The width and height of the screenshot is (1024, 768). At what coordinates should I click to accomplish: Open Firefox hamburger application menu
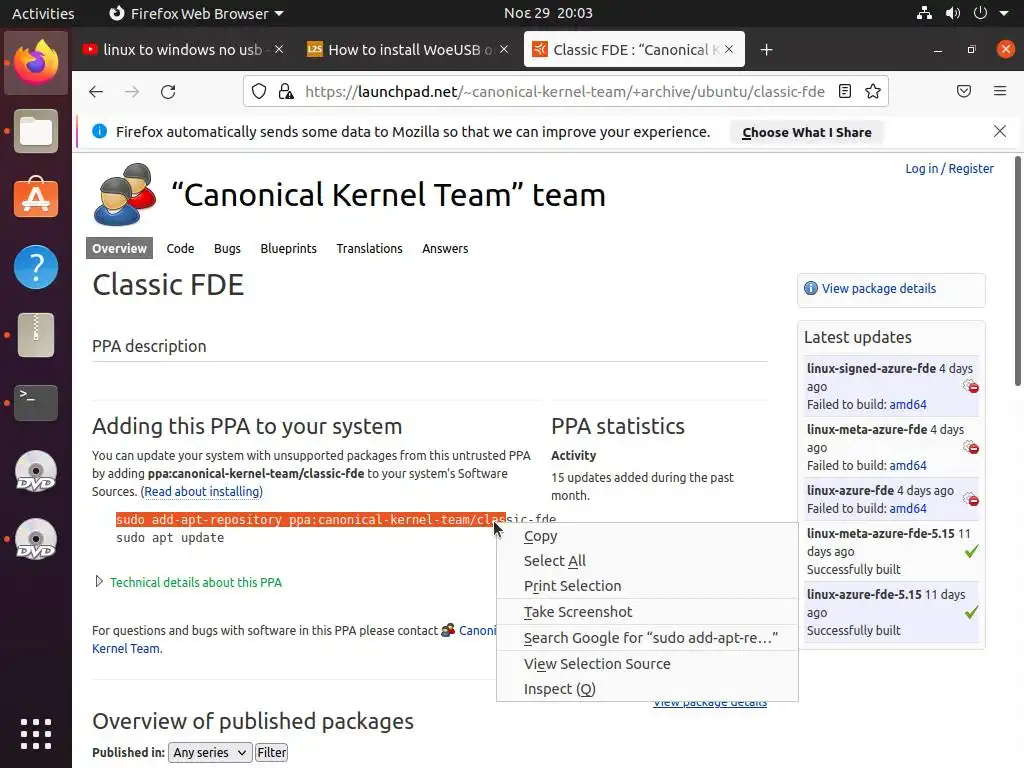click(x=1000, y=91)
